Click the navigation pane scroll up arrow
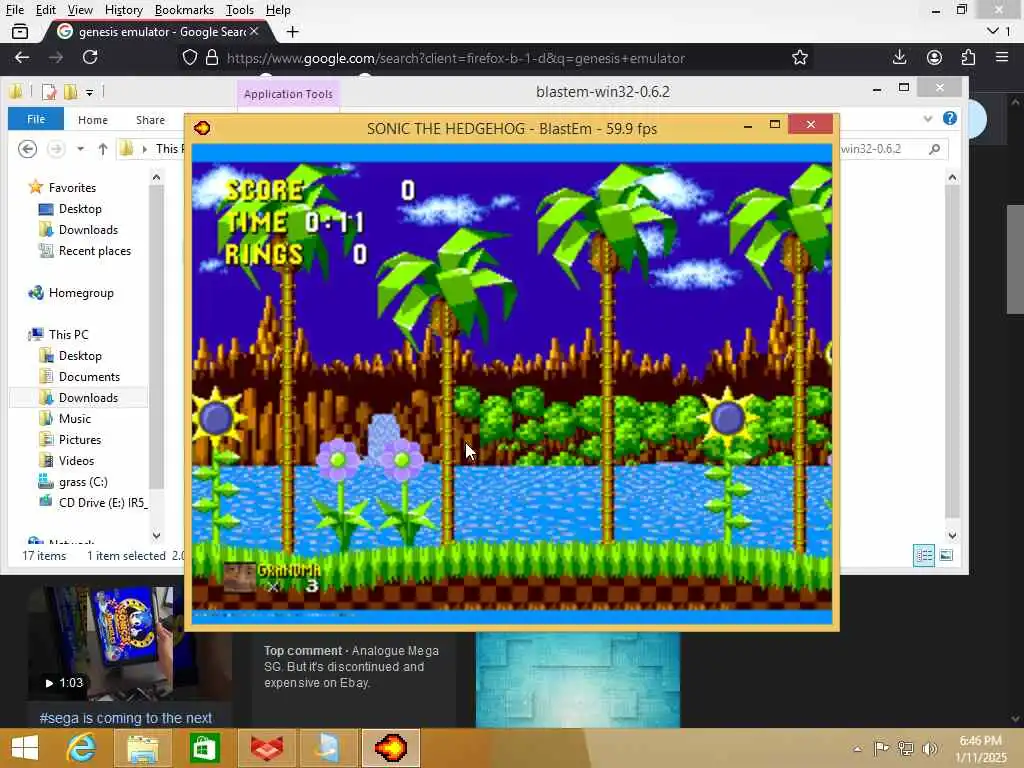Viewport: 1024px width, 768px height. pyautogui.click(x=156, y=177)
